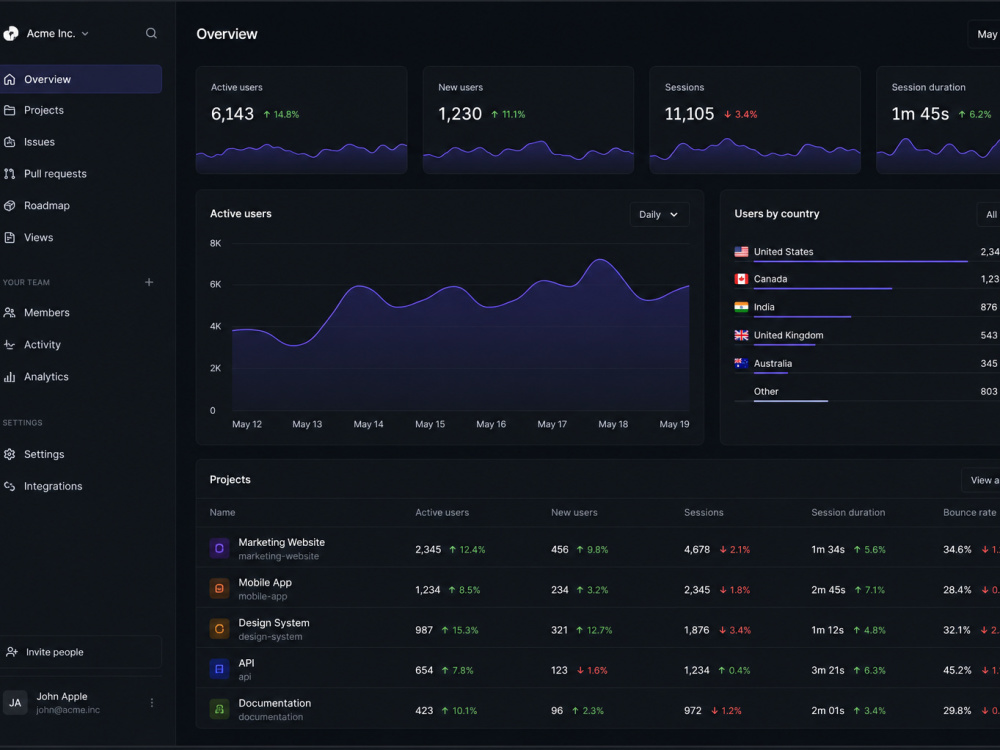Screen dimensions: 1000x750
Task: Click the Invite people add-user icon
Action: (x=11, y=652)
